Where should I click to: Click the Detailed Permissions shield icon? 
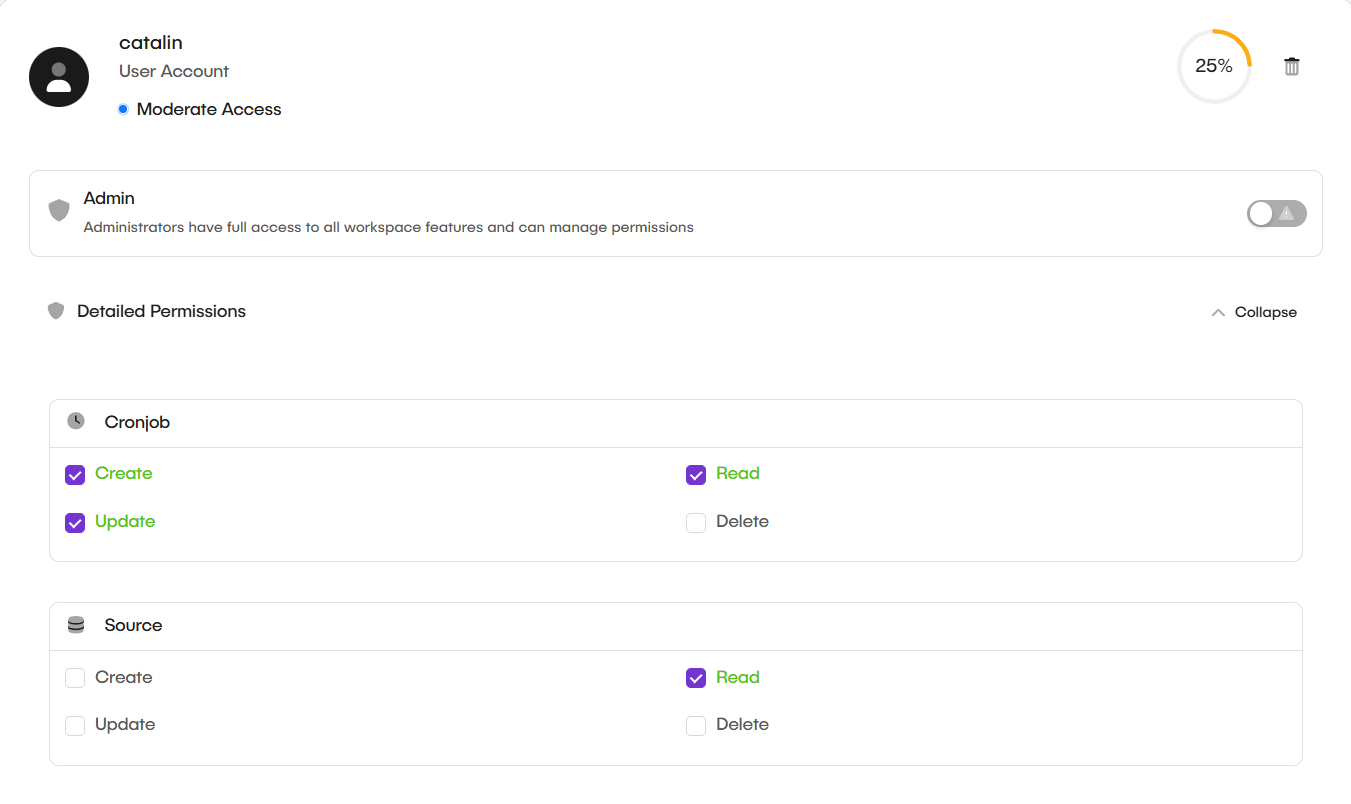56,310
